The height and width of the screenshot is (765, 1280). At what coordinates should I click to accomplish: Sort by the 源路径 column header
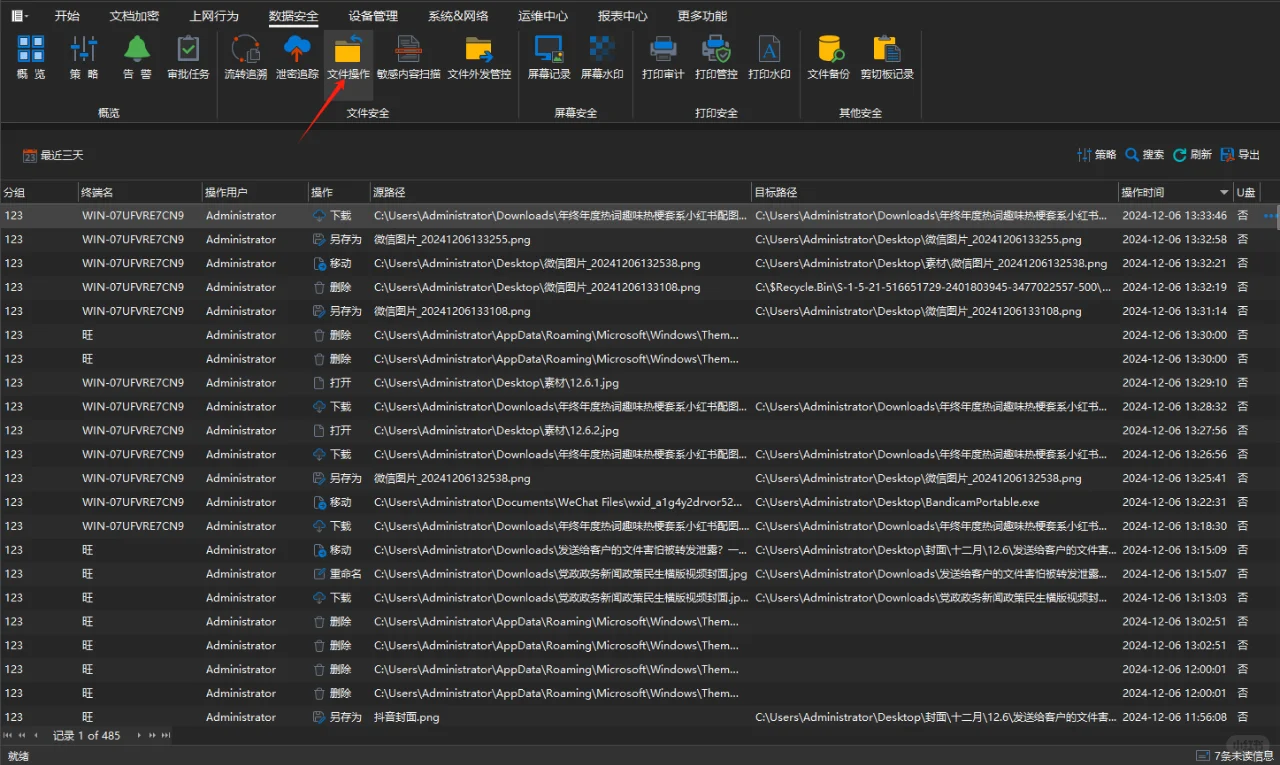click(x=561, y=192)
